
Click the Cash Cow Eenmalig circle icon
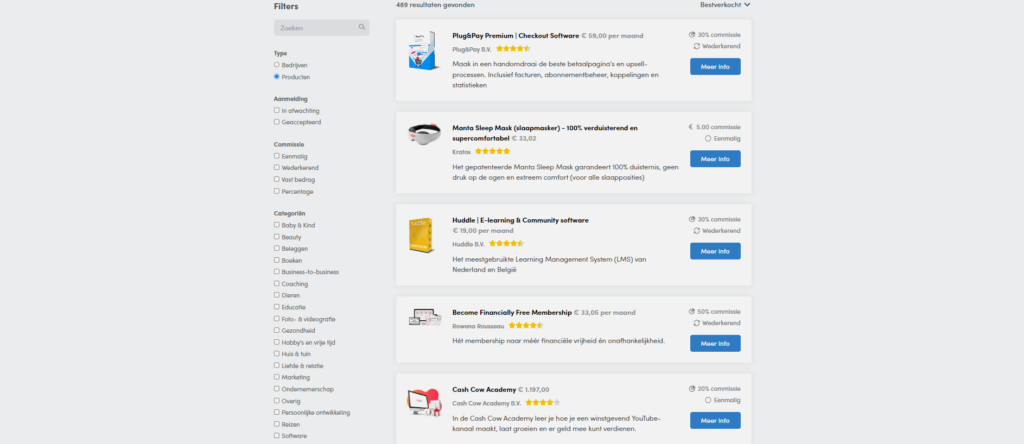[x=708, y=400]
